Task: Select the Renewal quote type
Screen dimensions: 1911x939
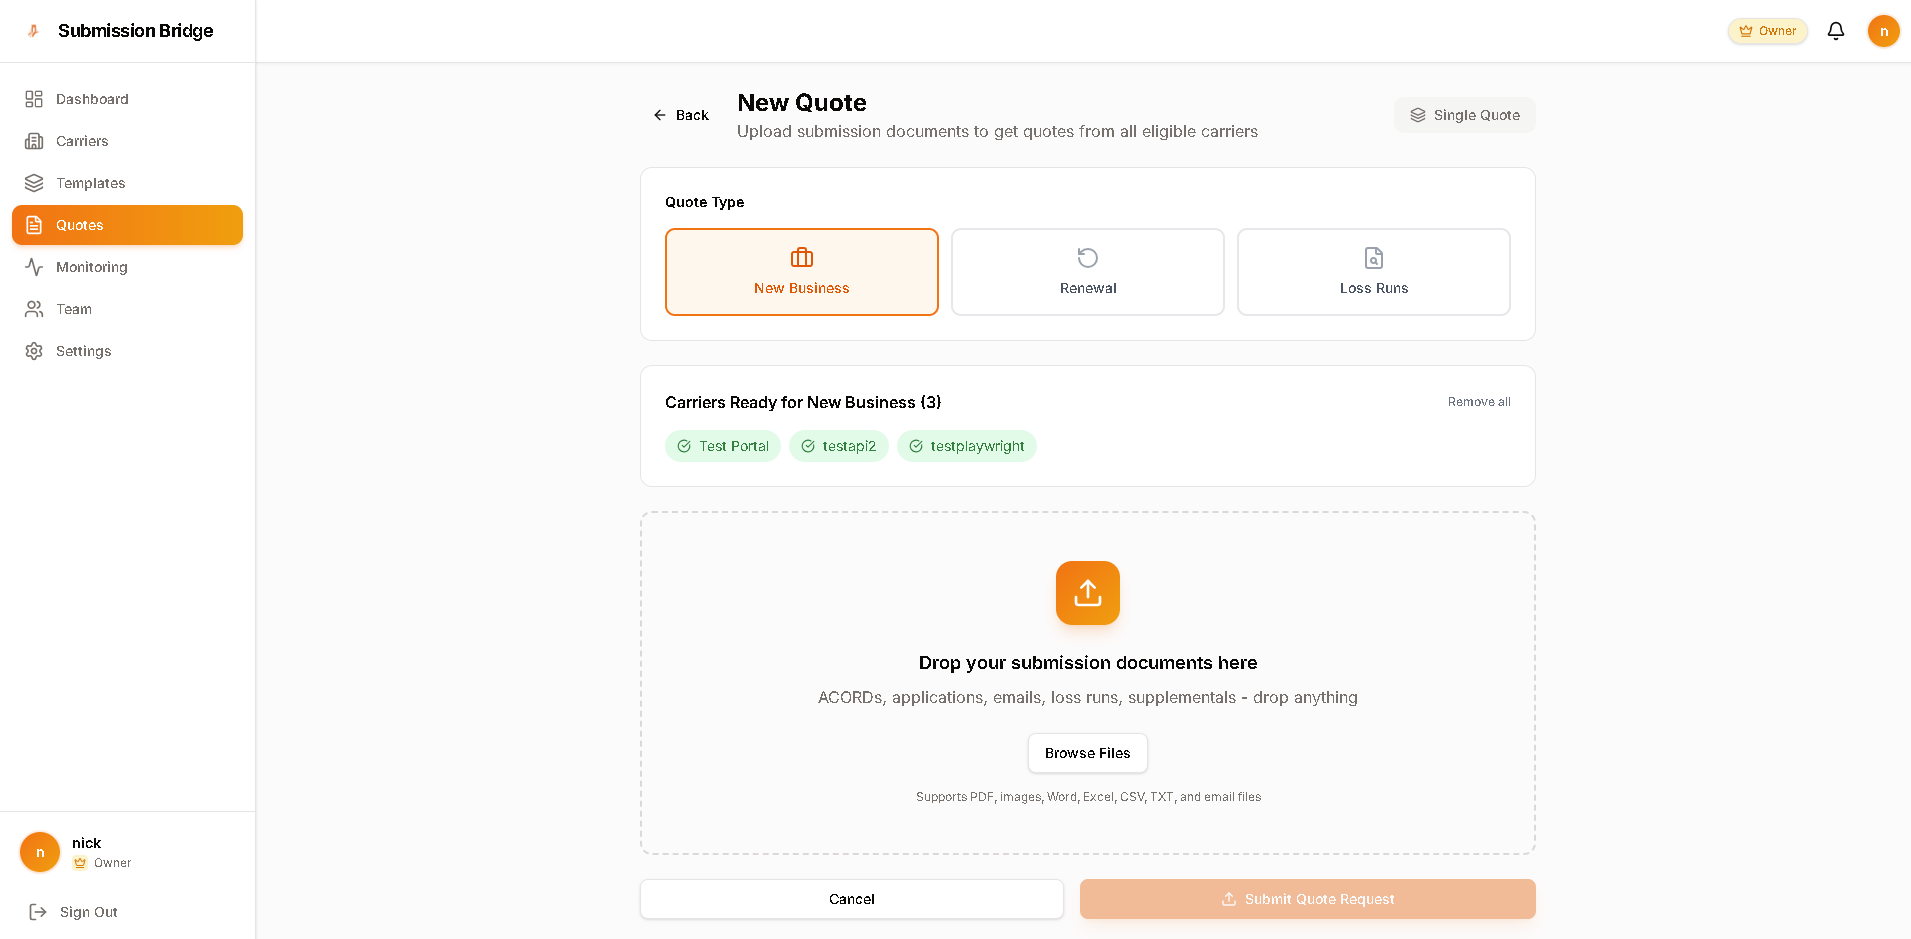Action: click(x=1087, y=272)
